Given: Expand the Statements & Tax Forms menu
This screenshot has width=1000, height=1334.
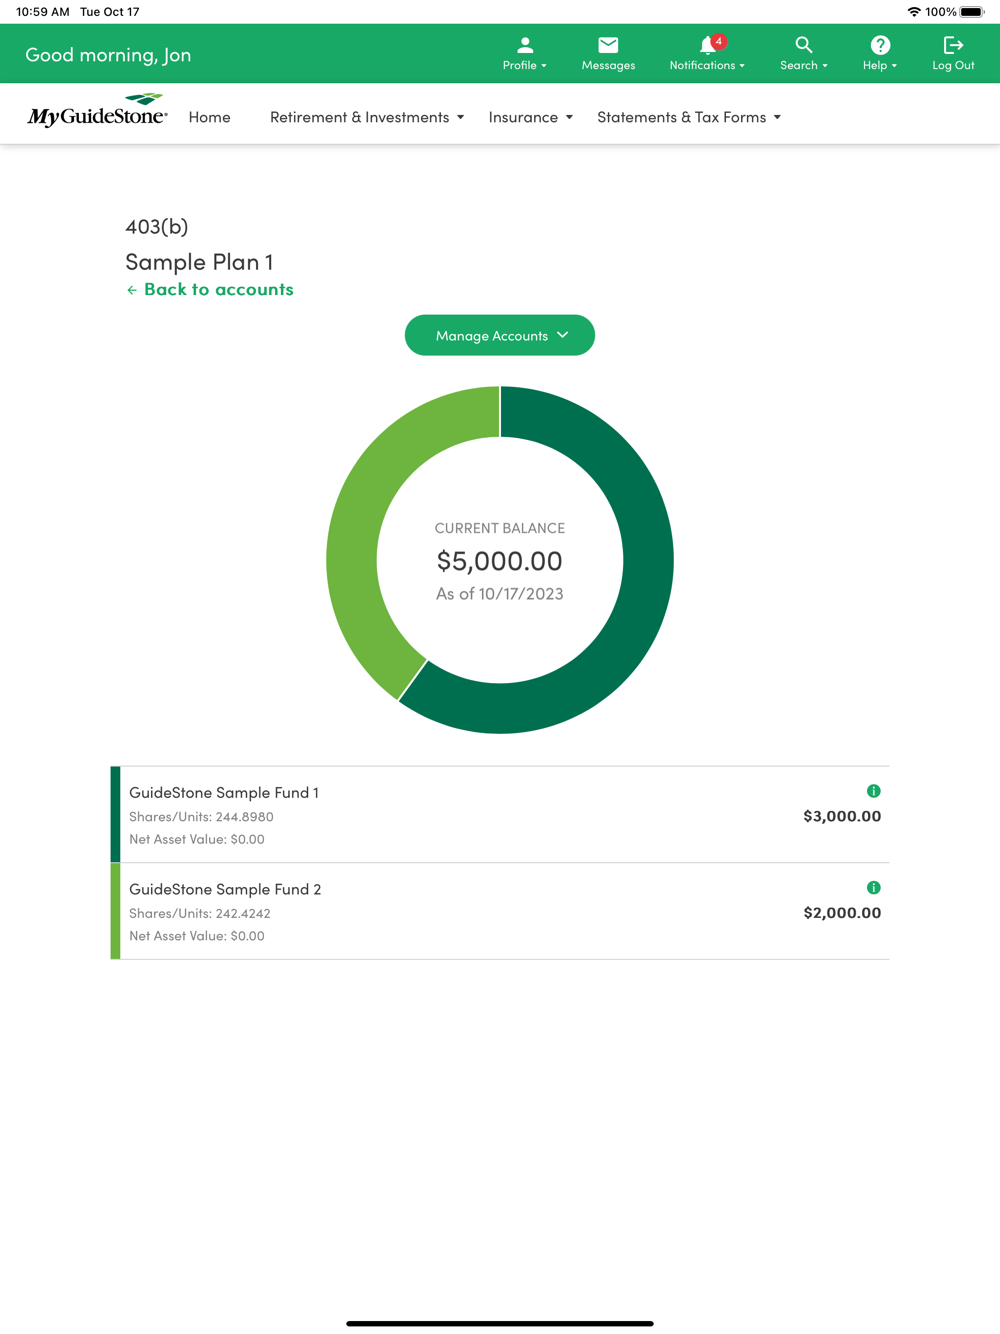Looking at the screenshot, I should click(689, 117).
